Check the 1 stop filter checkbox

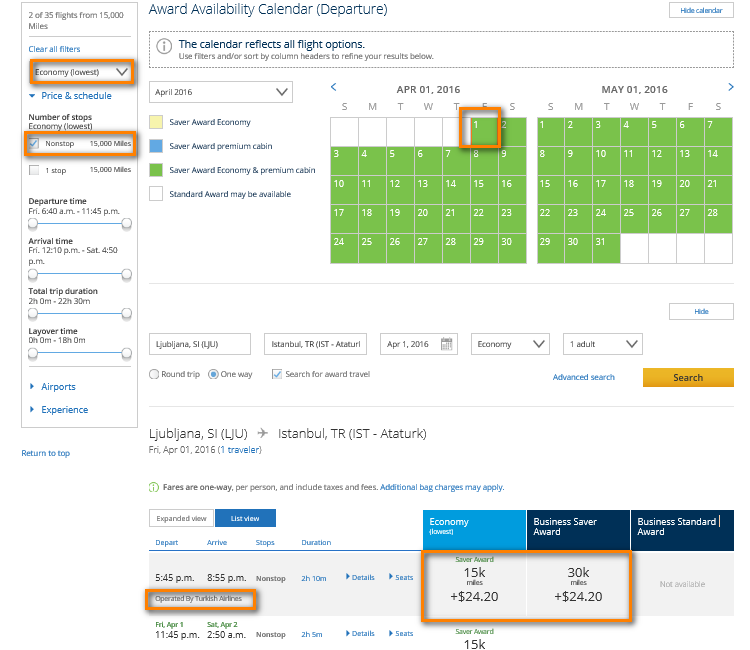tap(34, 170)
